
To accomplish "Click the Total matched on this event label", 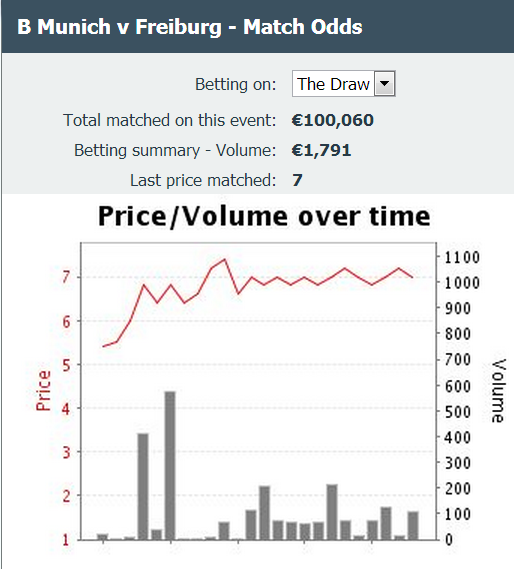I will click(170, 120).
